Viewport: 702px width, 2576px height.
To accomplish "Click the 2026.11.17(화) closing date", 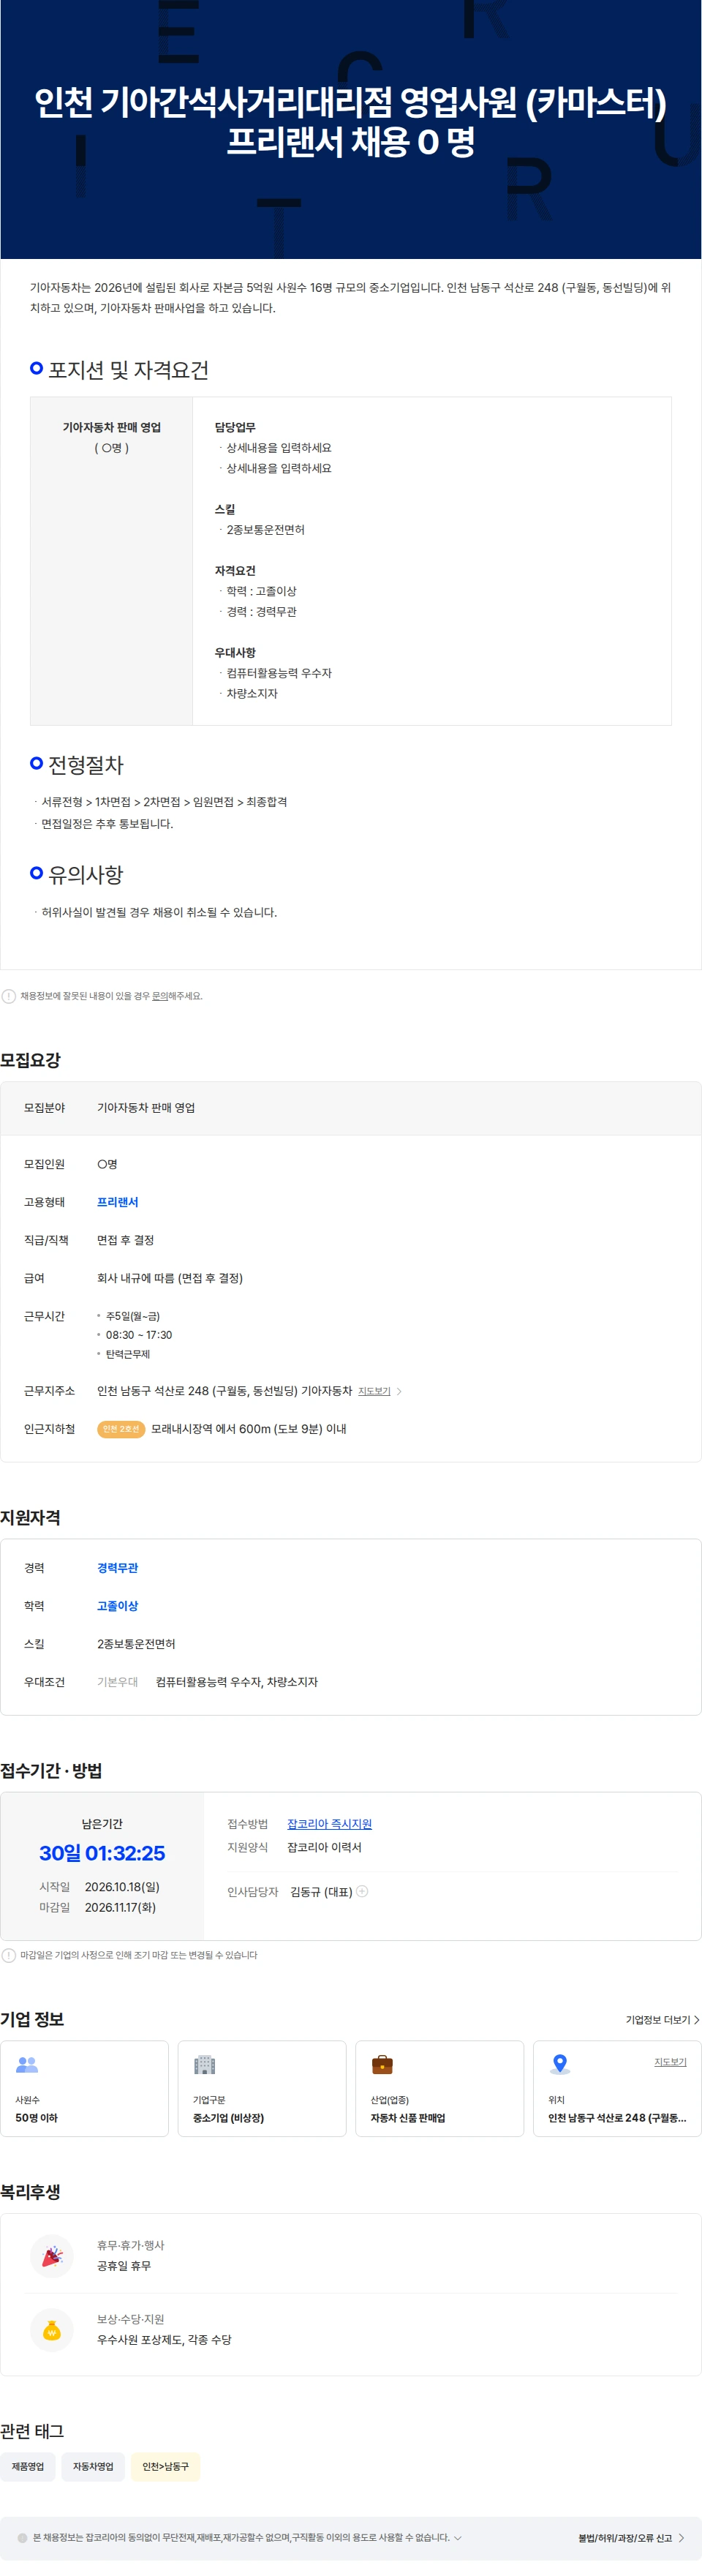I will (120, 1907).
